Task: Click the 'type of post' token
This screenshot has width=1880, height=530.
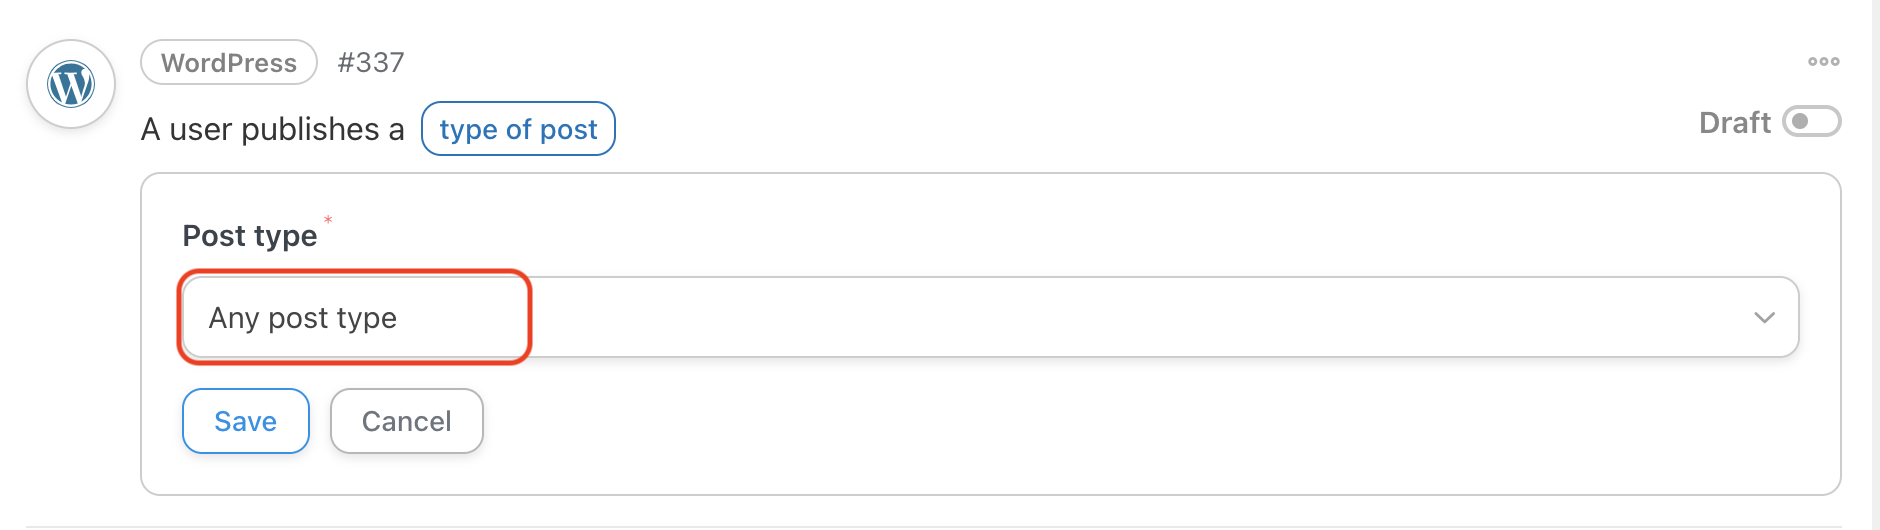Action: [x=518, y=129]
